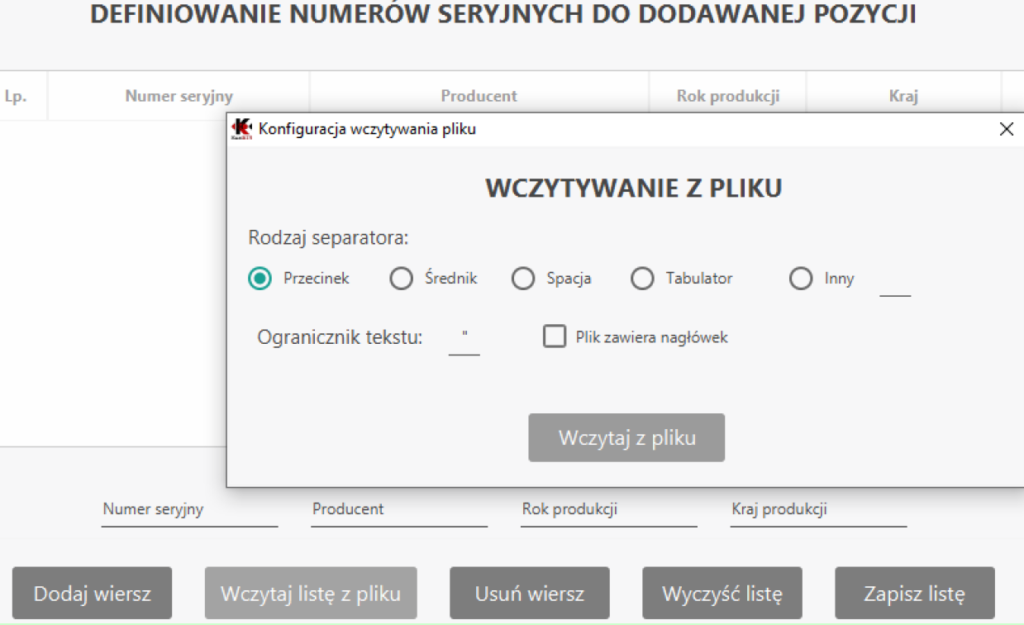
Task: Click the Zapisz listę button
Action: point(915,593)
